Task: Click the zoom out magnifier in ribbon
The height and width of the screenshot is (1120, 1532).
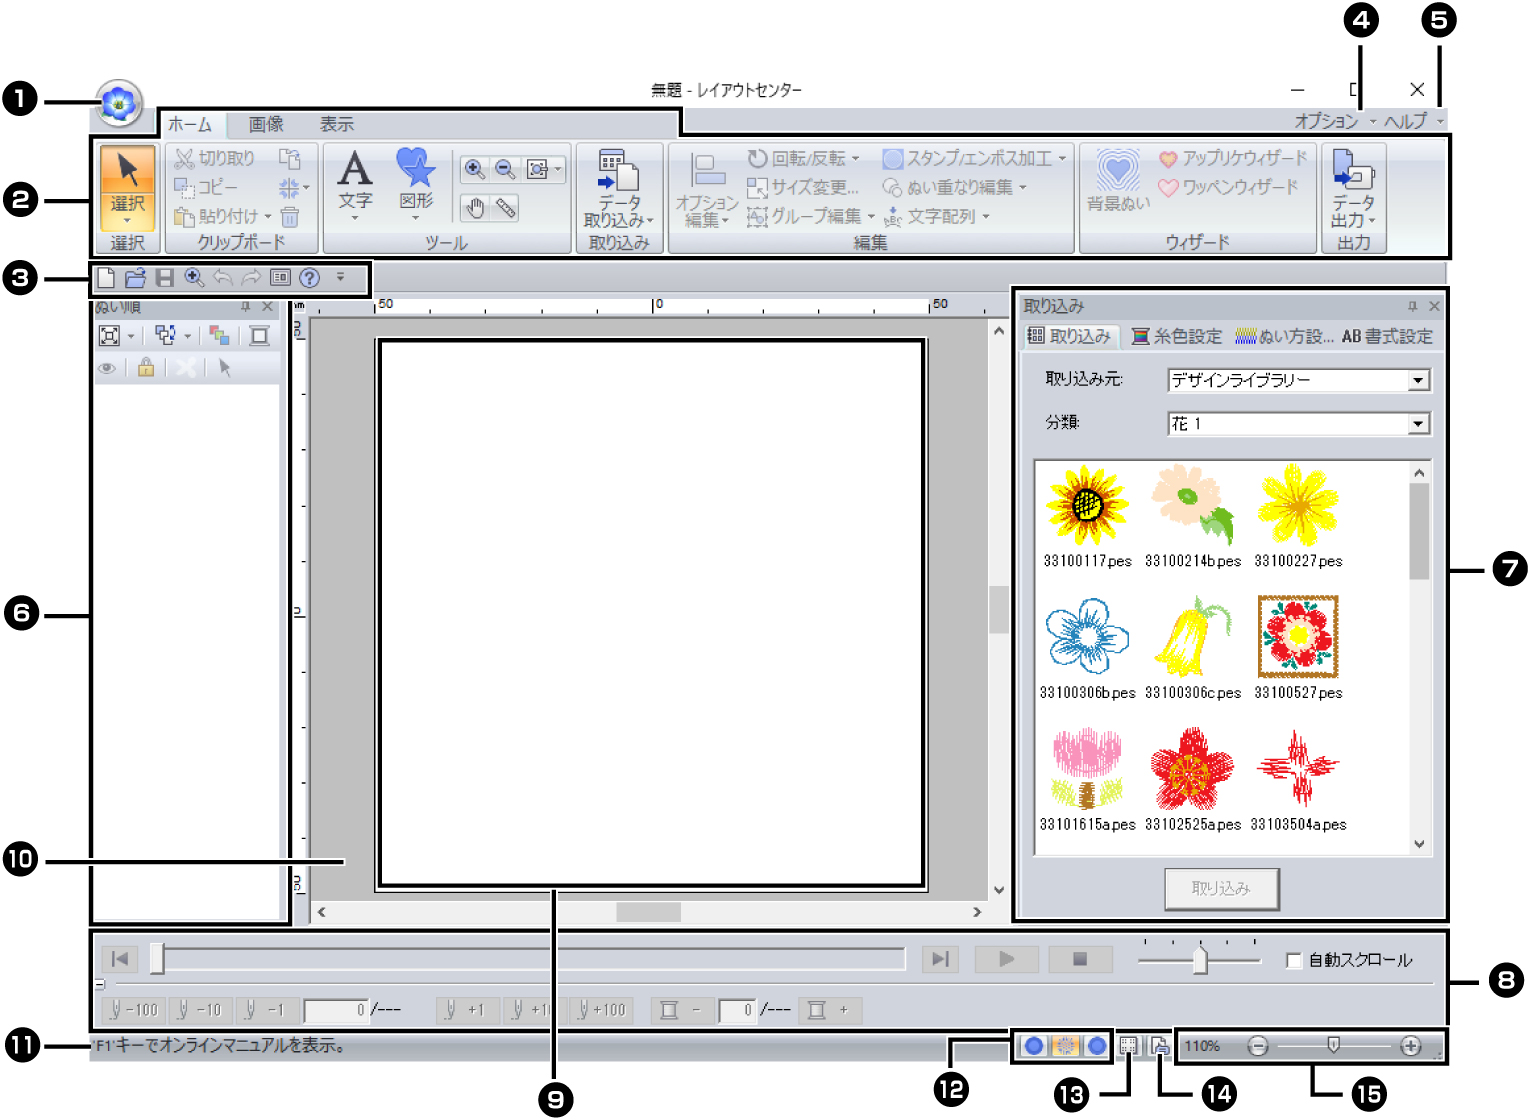Action: coord(506,169)
